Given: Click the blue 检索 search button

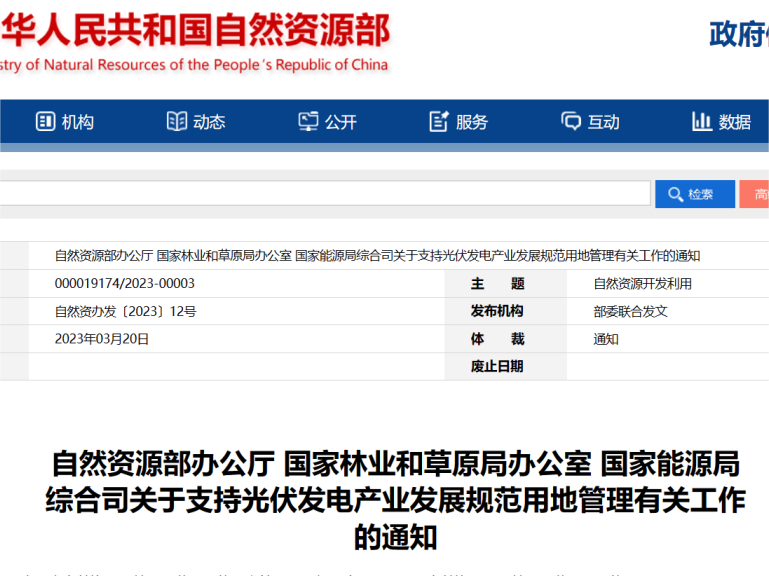Looking at the screenshot, I should (695, 194).
